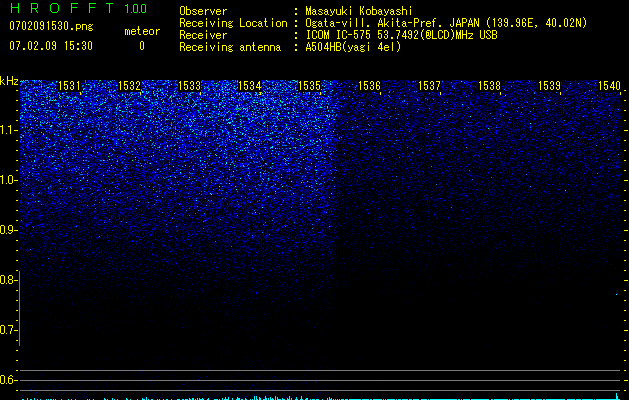
Task: Click the HROFFT 1.0.0 title text
Action: [x=78, y=8]
